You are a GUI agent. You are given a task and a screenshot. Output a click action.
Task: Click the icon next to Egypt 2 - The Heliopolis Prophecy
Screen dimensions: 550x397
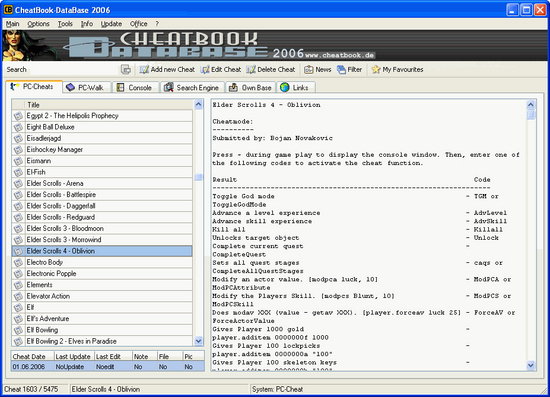click(18, 116)
